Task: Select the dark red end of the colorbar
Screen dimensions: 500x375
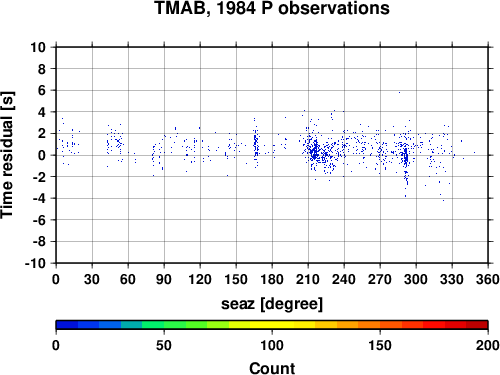Action: coord(477,325)
